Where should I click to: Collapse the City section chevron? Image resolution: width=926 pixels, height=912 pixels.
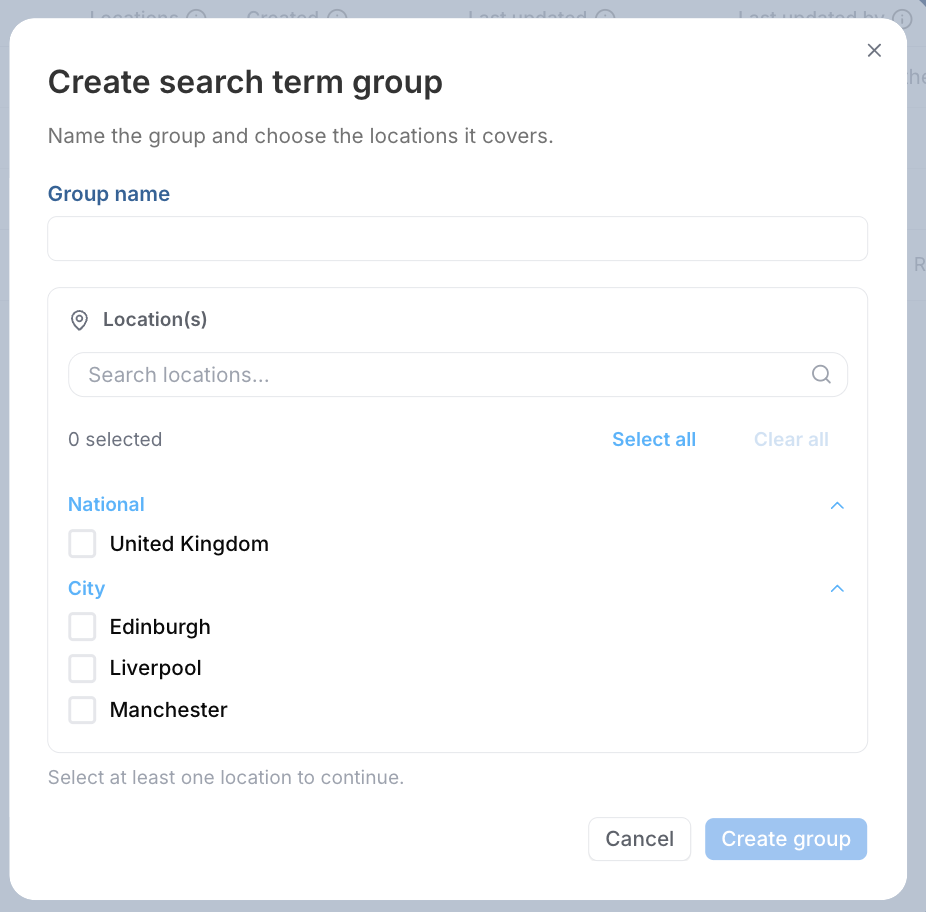[x=837, y=588]
